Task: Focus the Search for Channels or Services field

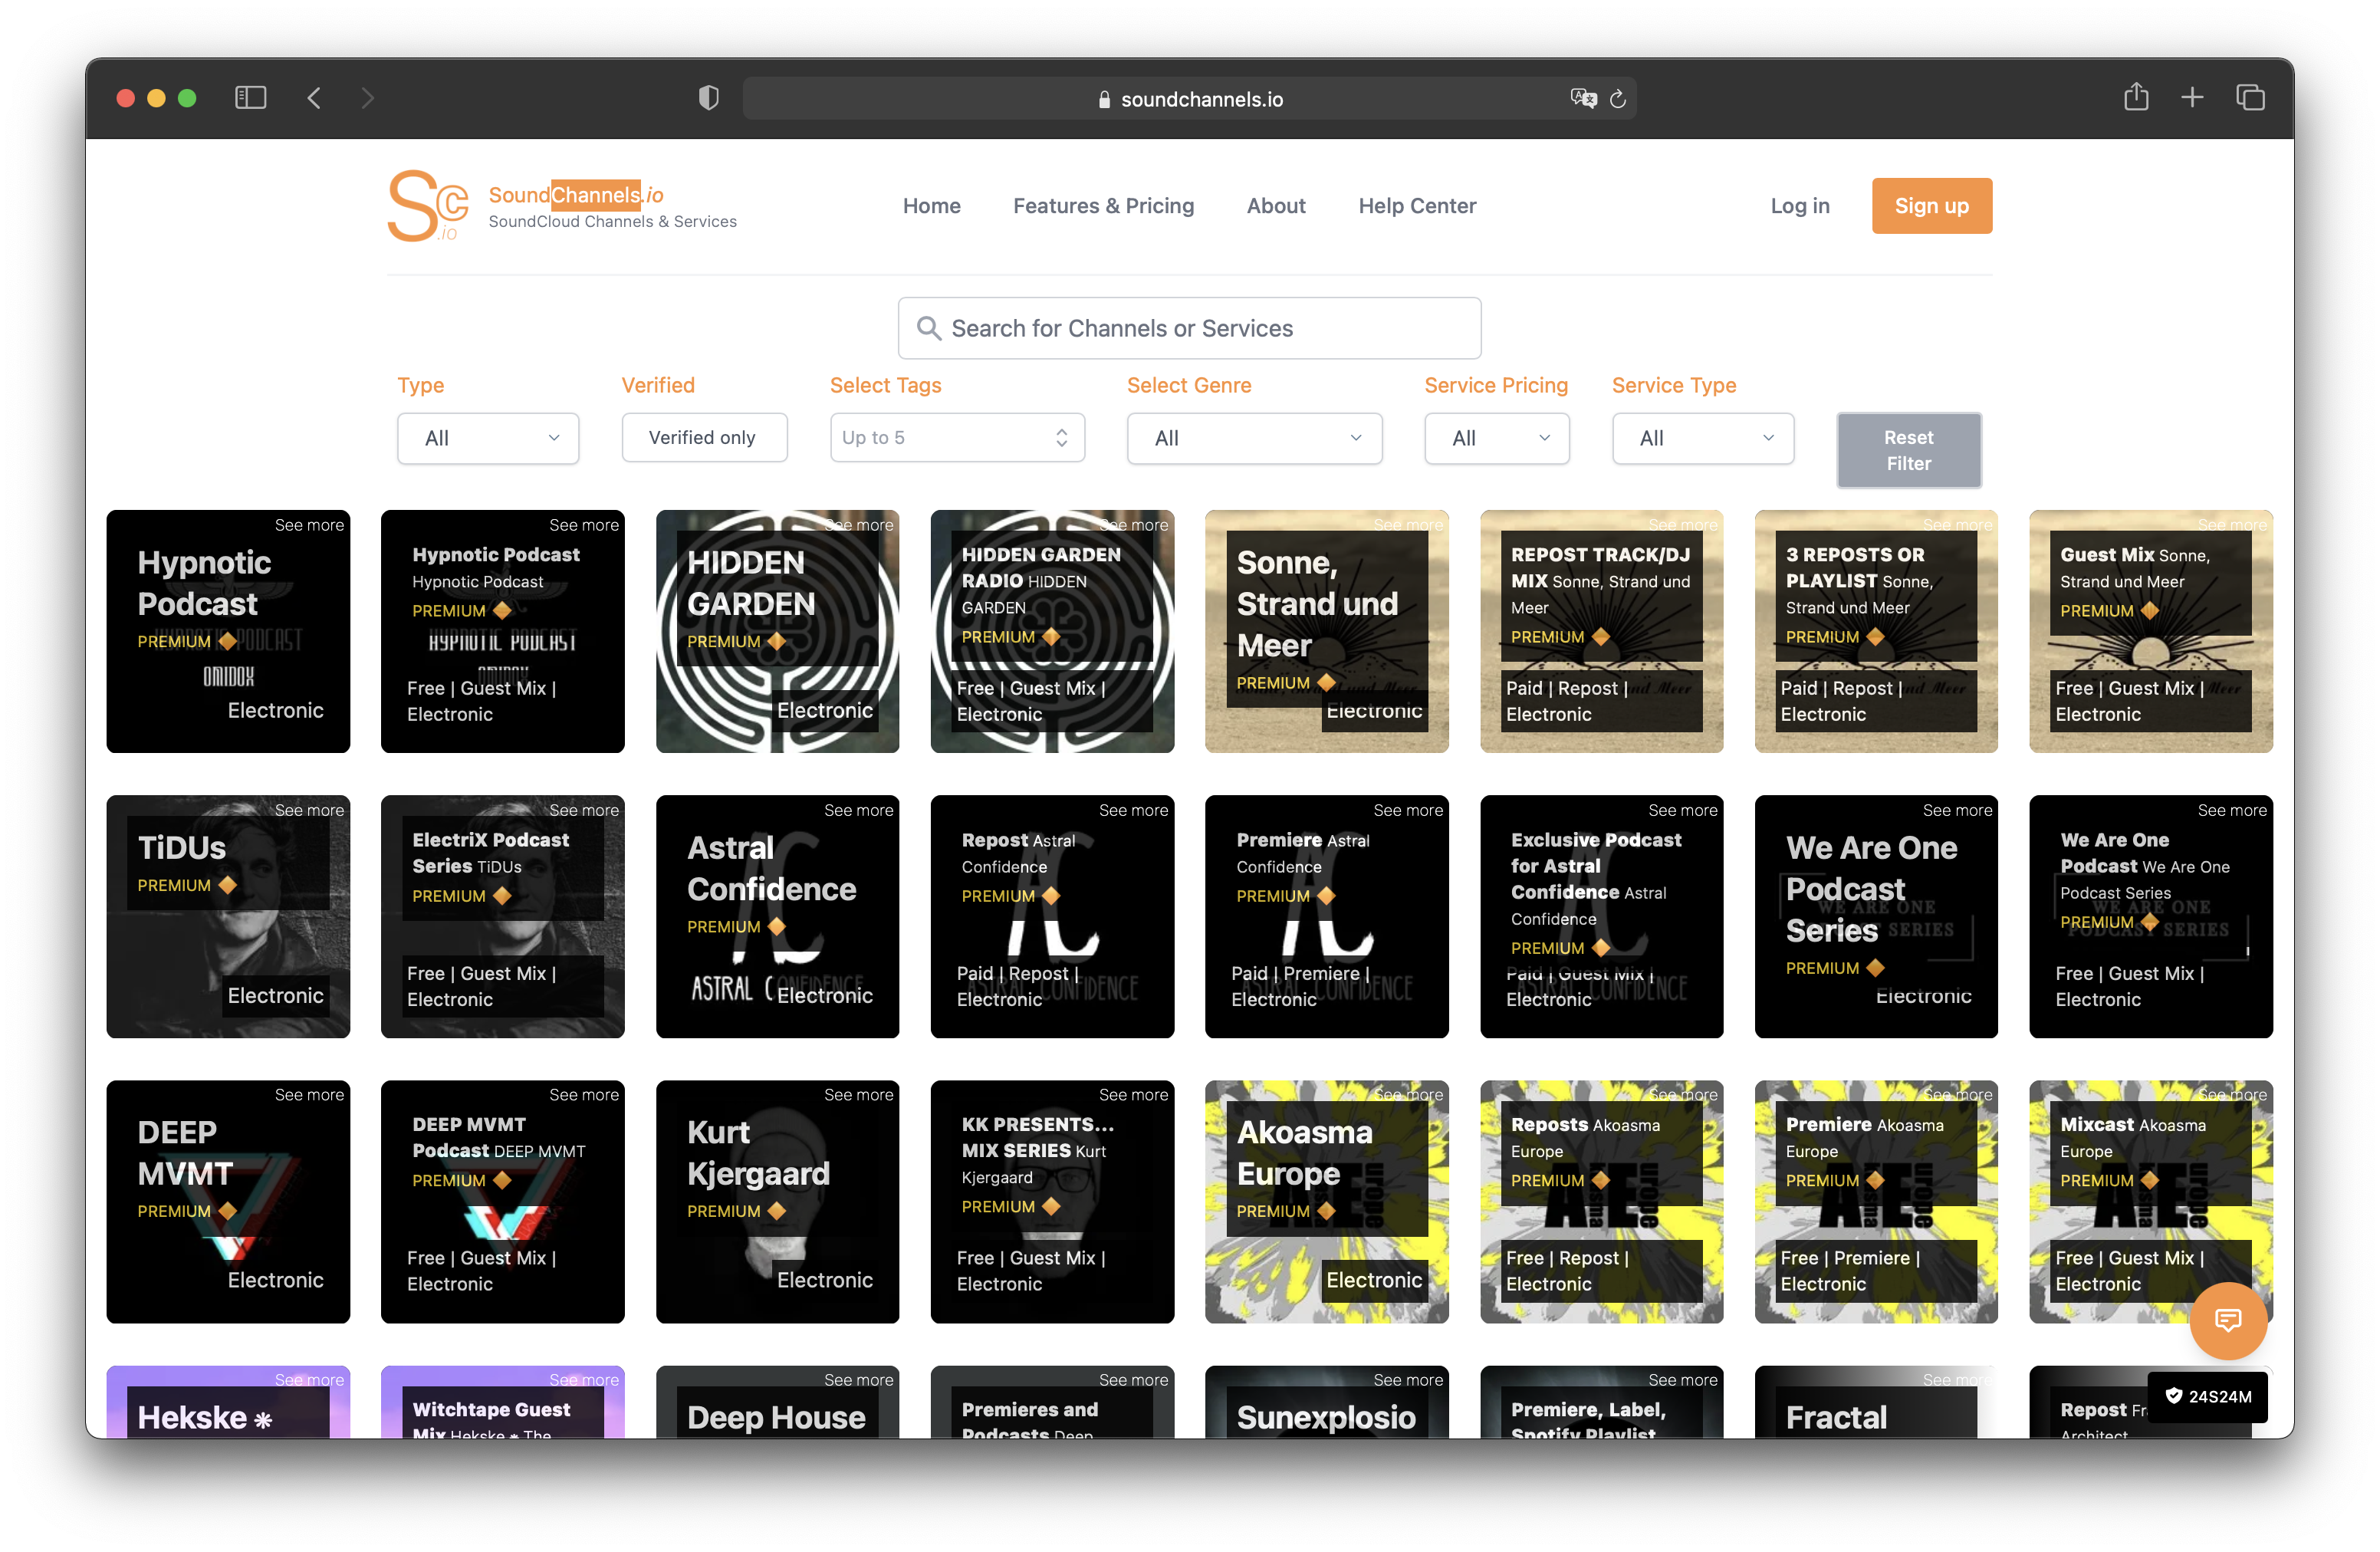Action: click(1189, 328)
